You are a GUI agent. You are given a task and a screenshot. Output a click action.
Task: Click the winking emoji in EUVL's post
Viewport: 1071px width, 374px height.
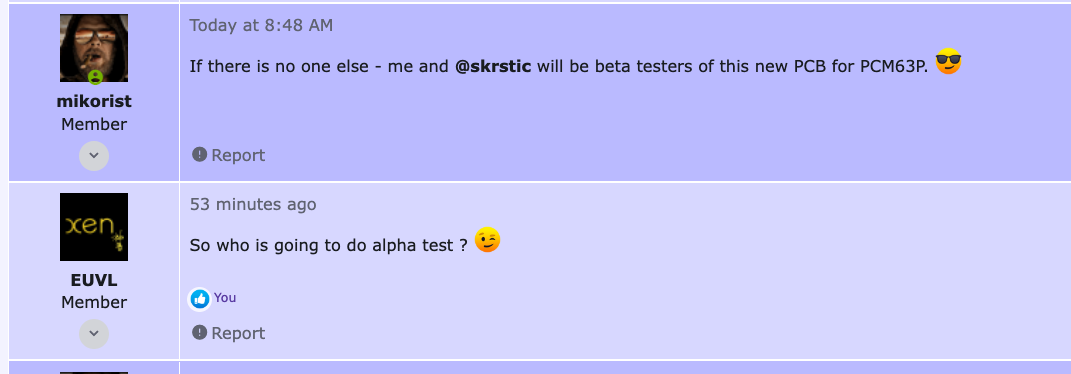pyautogui.click(x=487, y=240)
